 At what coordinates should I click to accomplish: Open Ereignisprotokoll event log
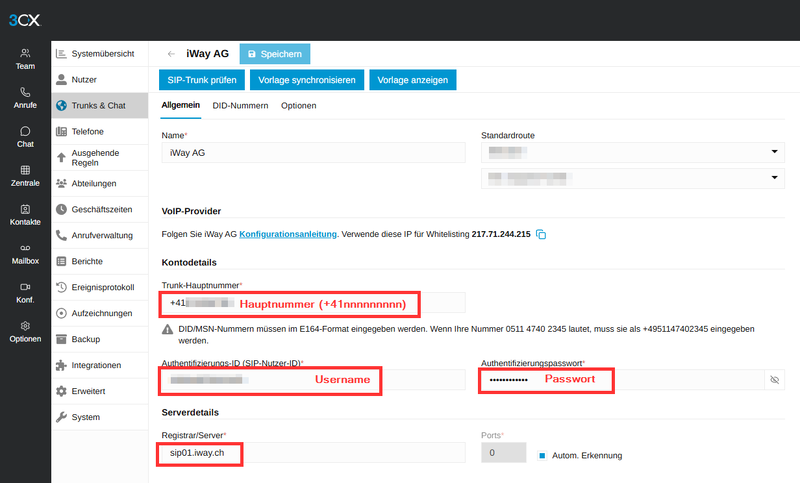[99, 288]
